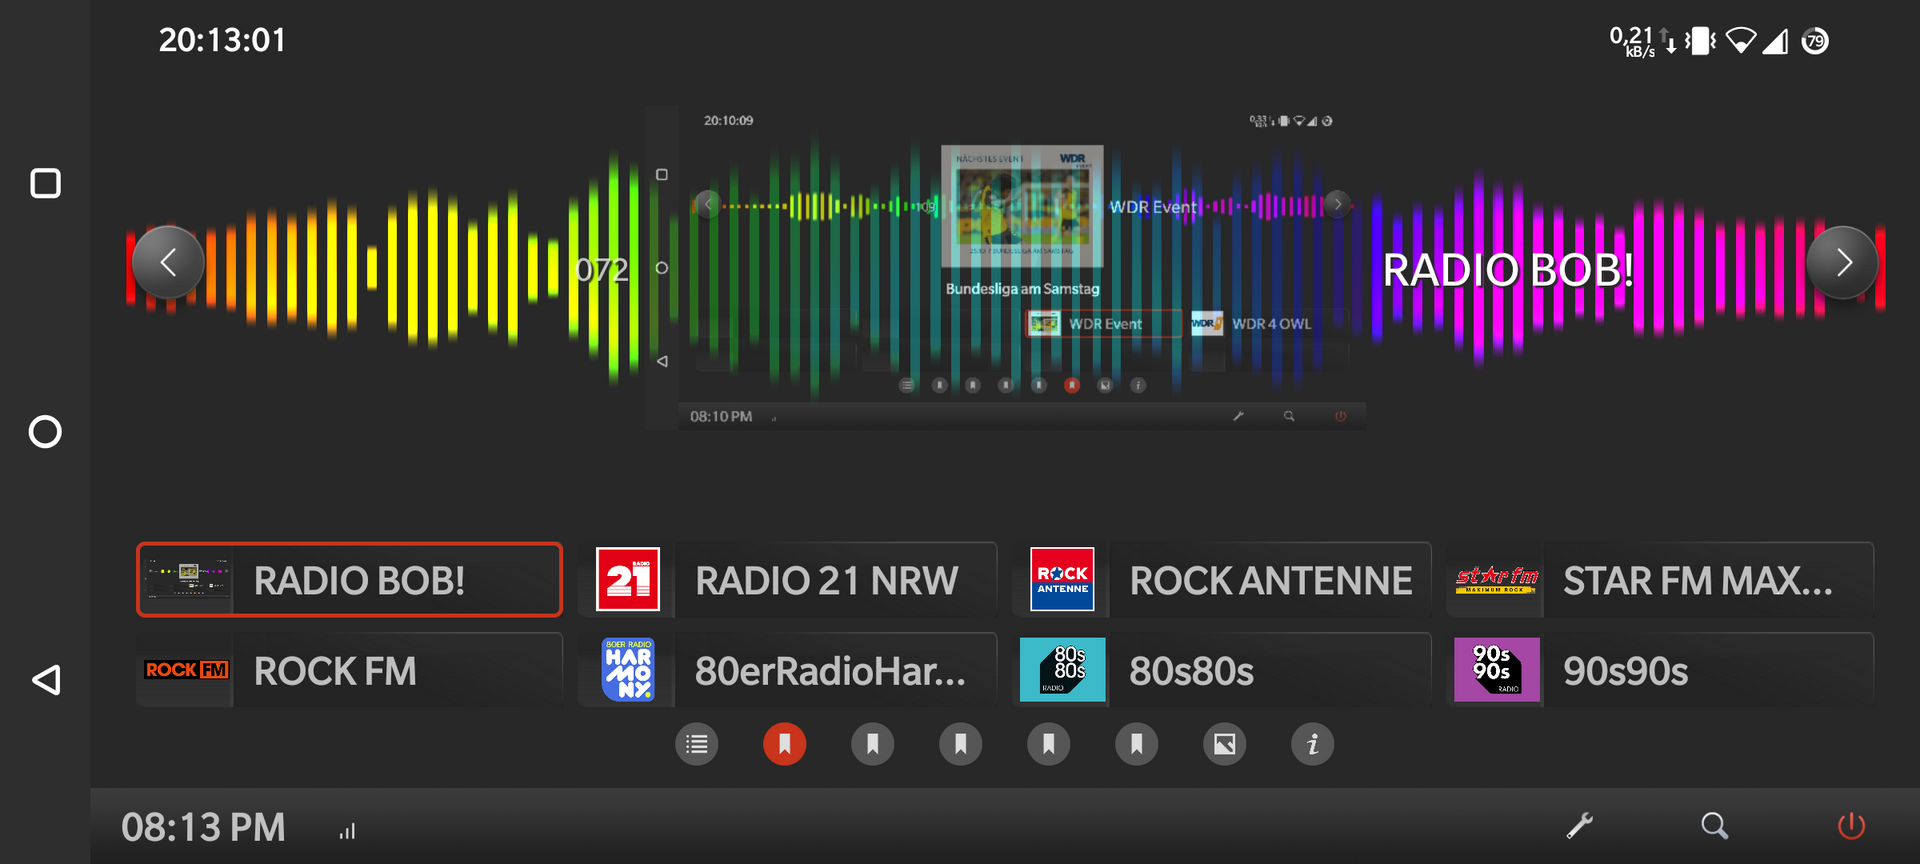Toggle the red power button

[x=1851, y=826]
